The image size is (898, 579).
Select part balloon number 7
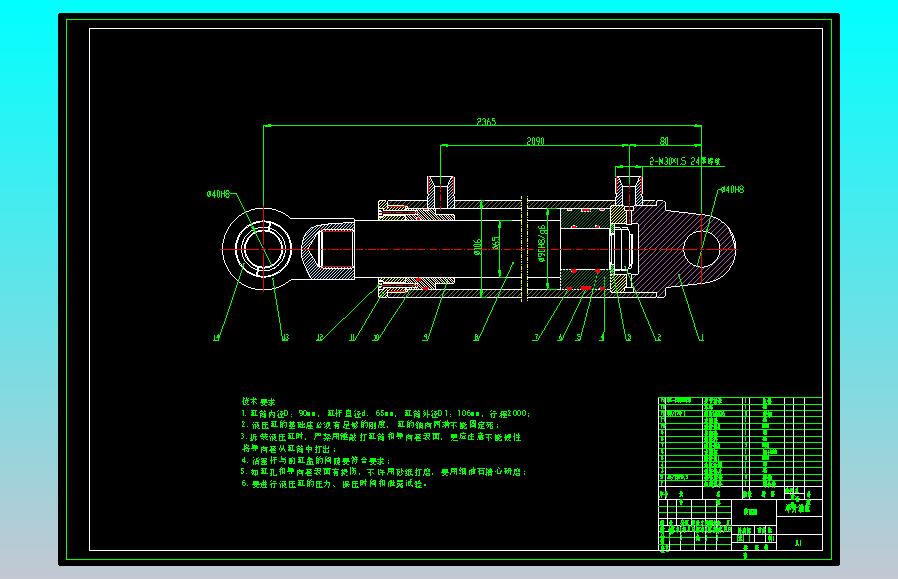[x=536, y=338]
